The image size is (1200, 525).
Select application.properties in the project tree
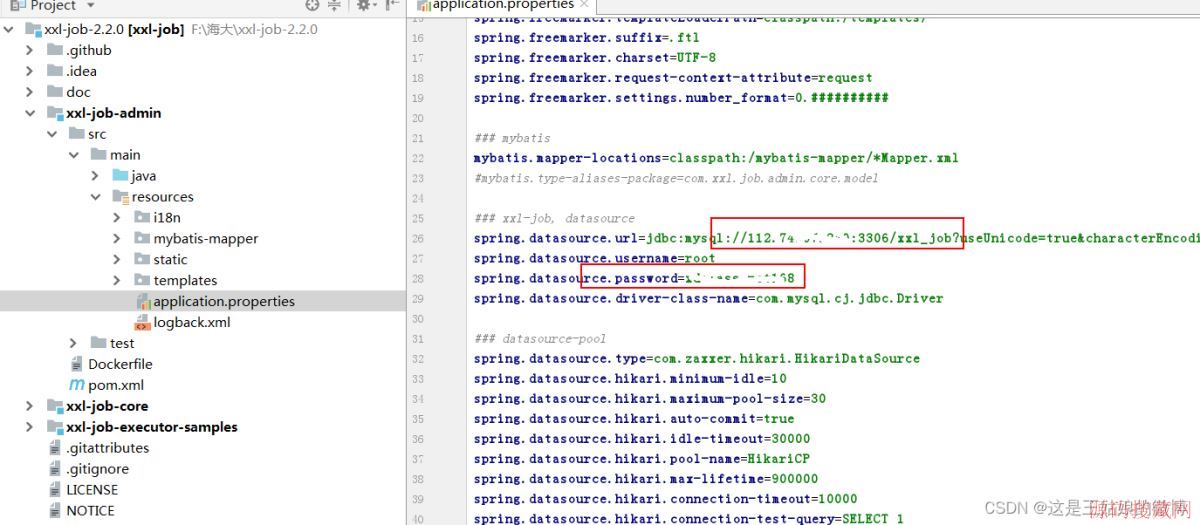[x=224, y=301]
